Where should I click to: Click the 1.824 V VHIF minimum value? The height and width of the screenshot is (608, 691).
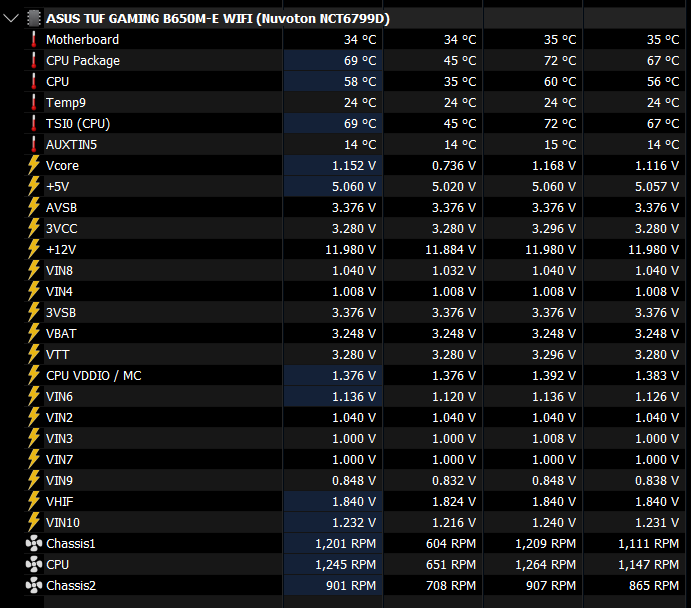pos(454,501)
